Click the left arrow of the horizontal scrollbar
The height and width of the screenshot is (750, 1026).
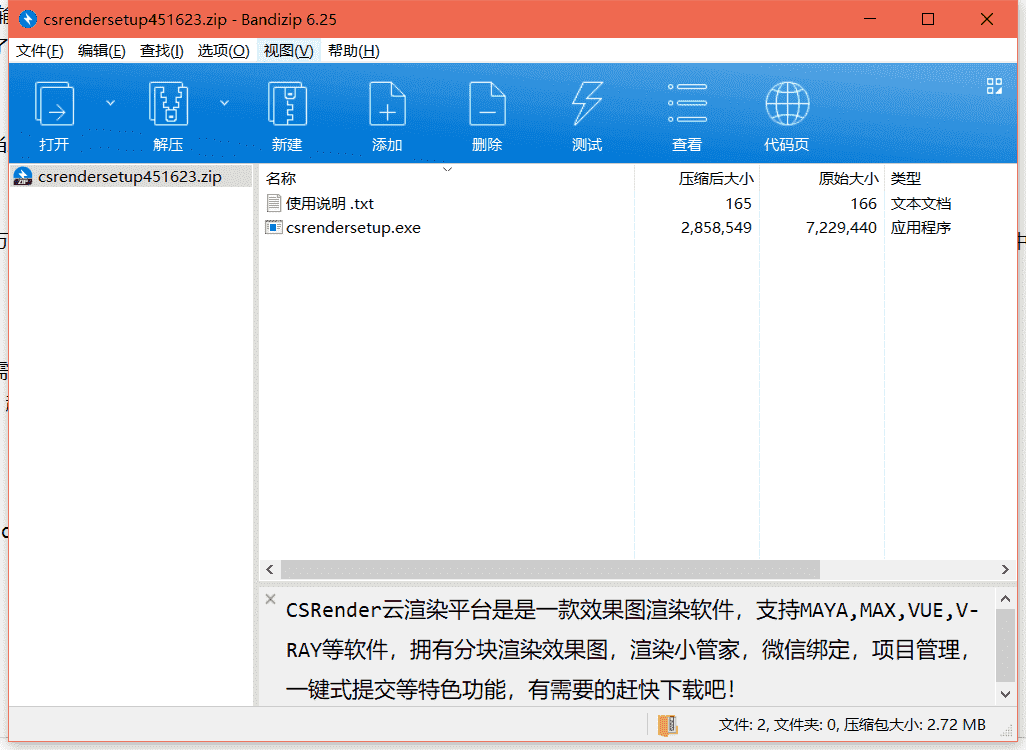[270, 569]
